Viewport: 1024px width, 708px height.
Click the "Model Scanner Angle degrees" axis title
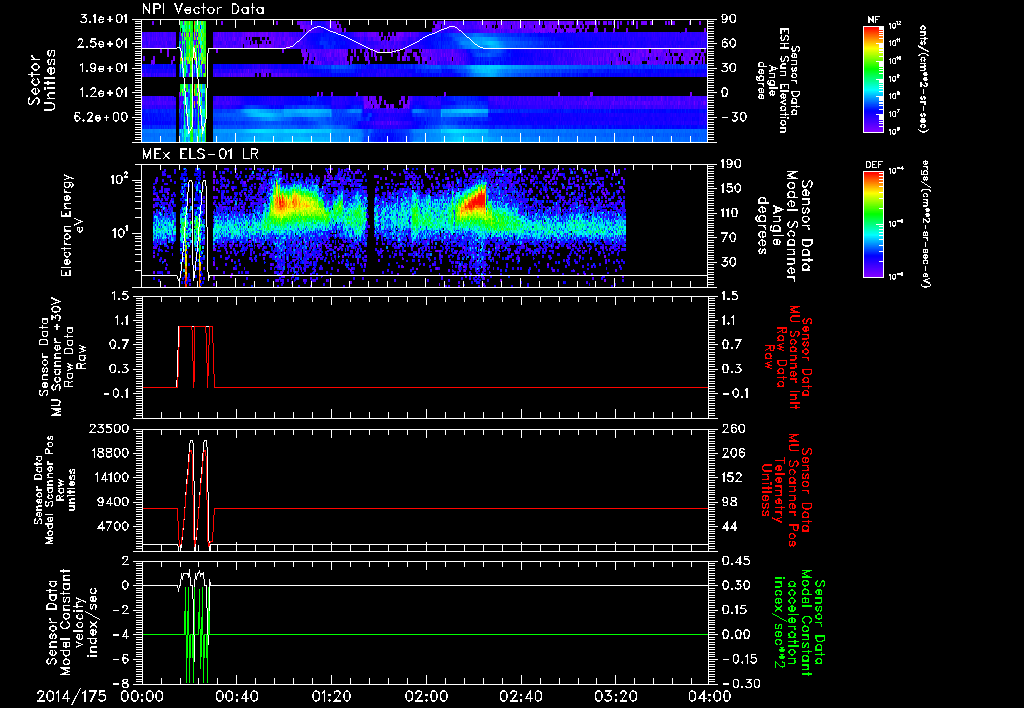pyautogui.click(x=784, y=226)
